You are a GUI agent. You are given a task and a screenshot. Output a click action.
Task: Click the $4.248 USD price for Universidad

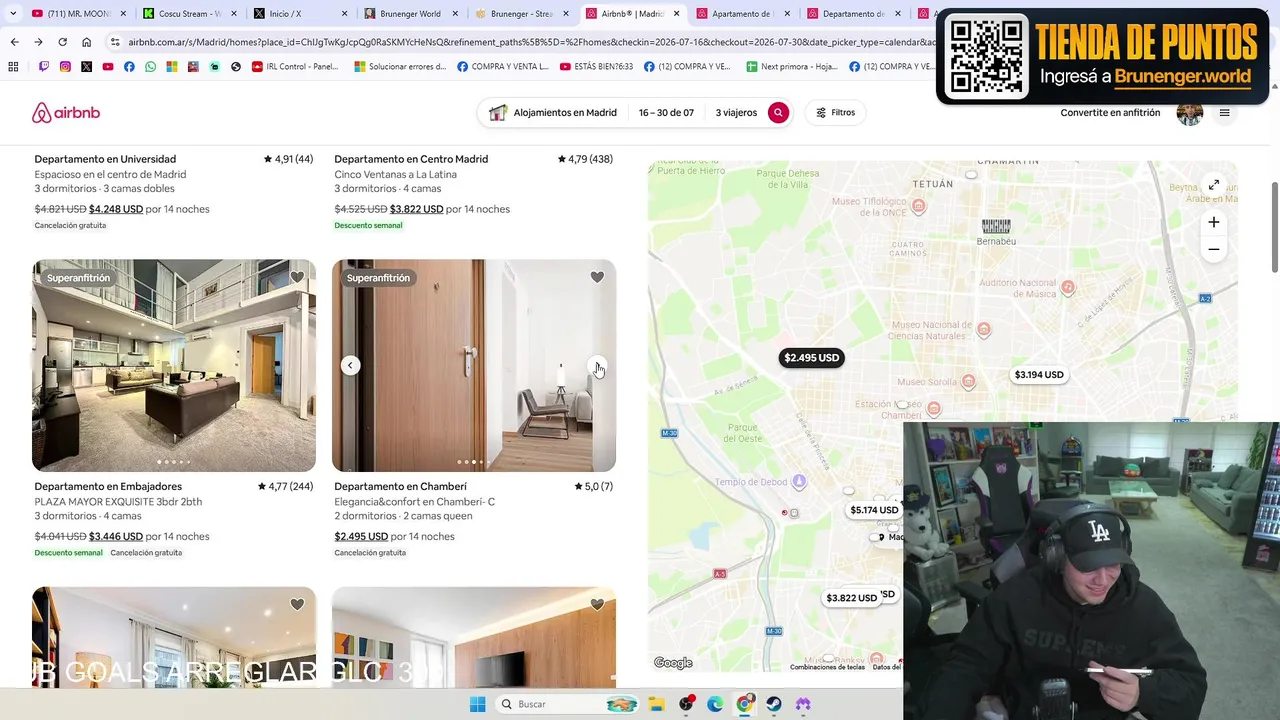(x=116, y=209)
